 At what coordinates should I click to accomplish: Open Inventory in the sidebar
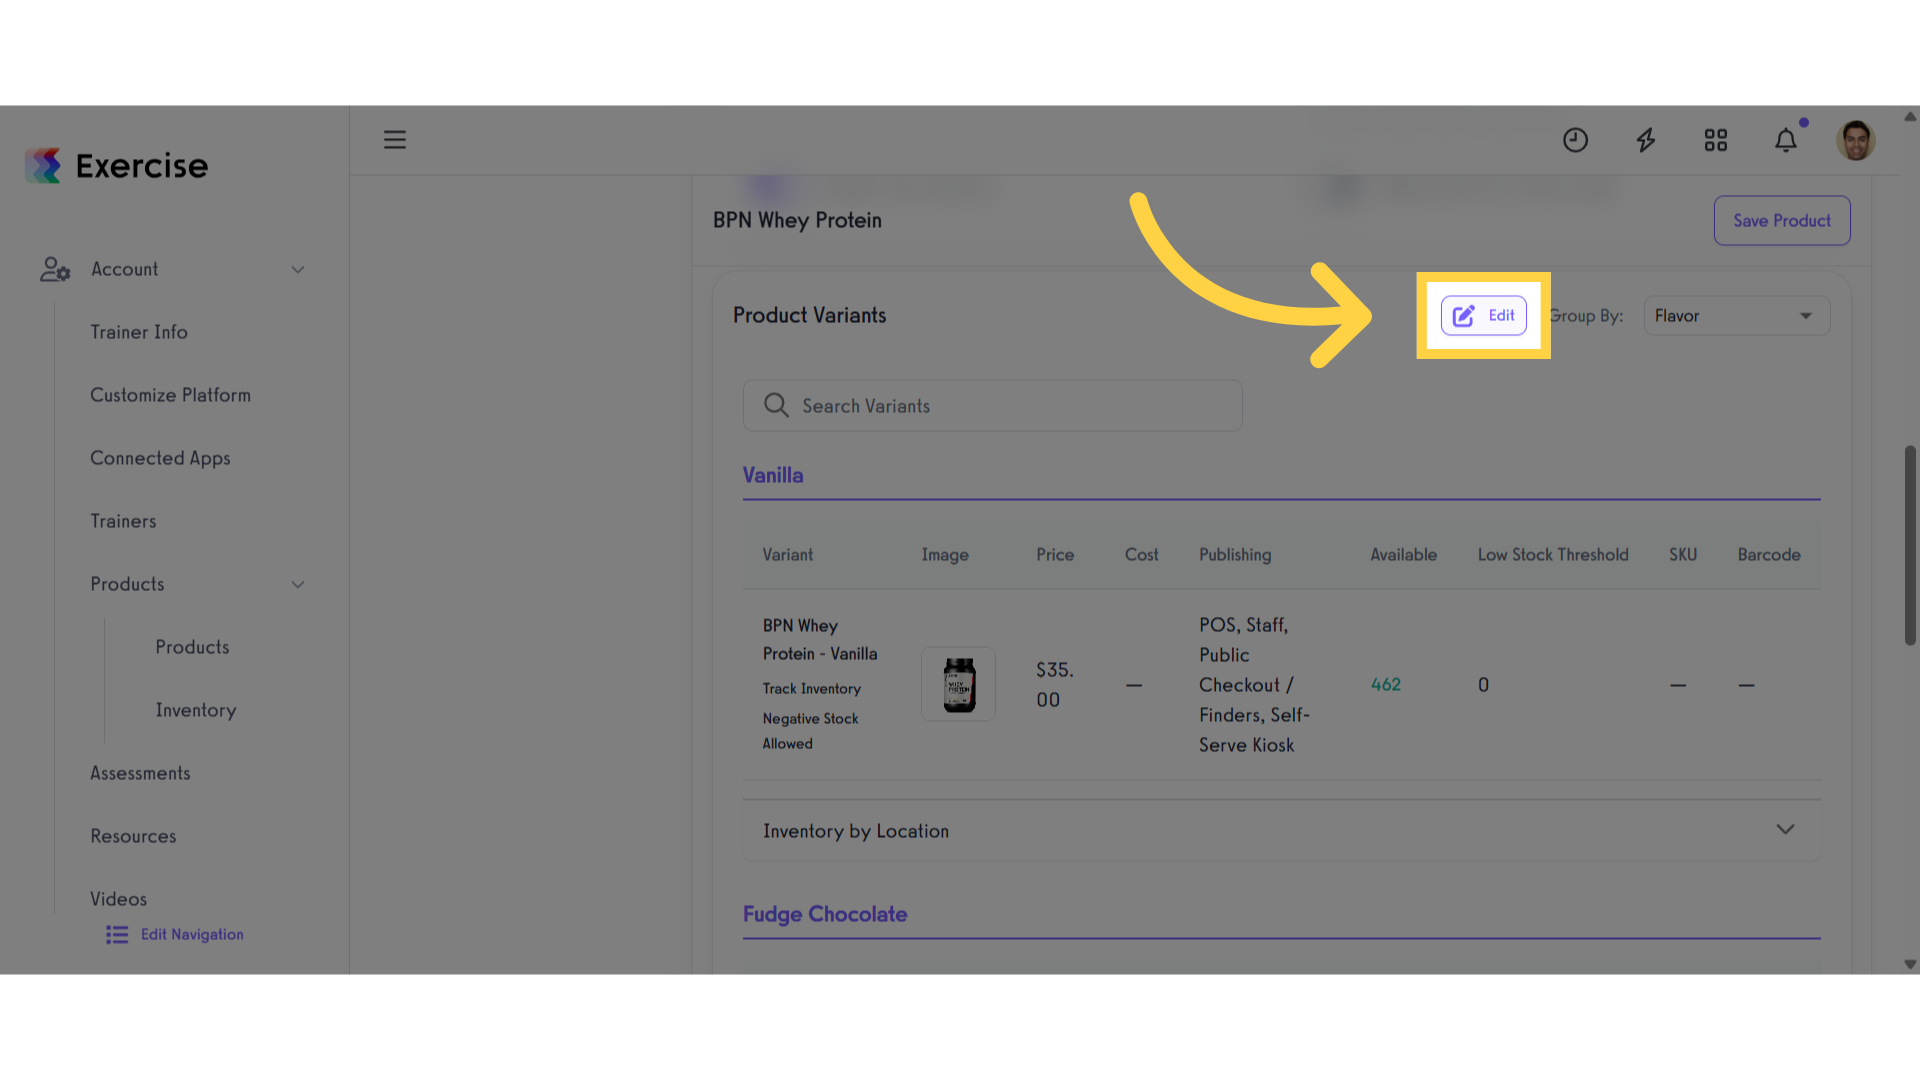196,710
